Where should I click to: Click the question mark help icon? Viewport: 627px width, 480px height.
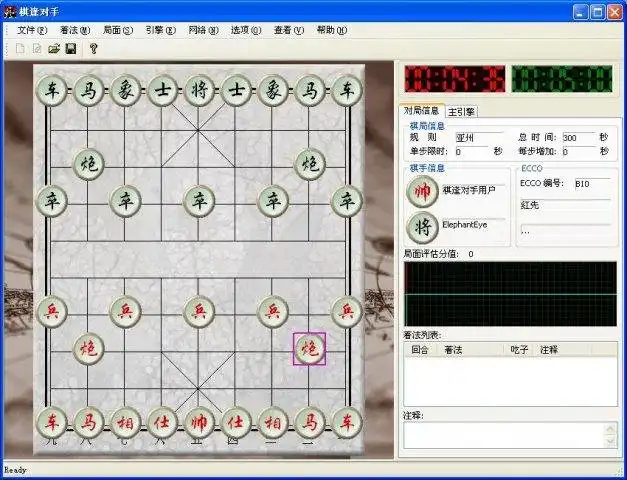(x=94, y=49)
